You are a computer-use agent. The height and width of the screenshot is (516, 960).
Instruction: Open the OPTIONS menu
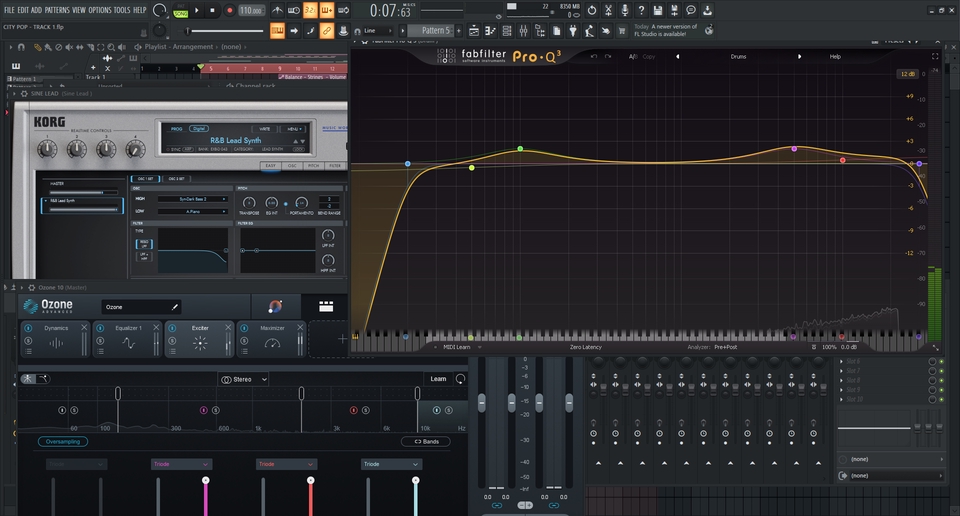click(100, 10)
